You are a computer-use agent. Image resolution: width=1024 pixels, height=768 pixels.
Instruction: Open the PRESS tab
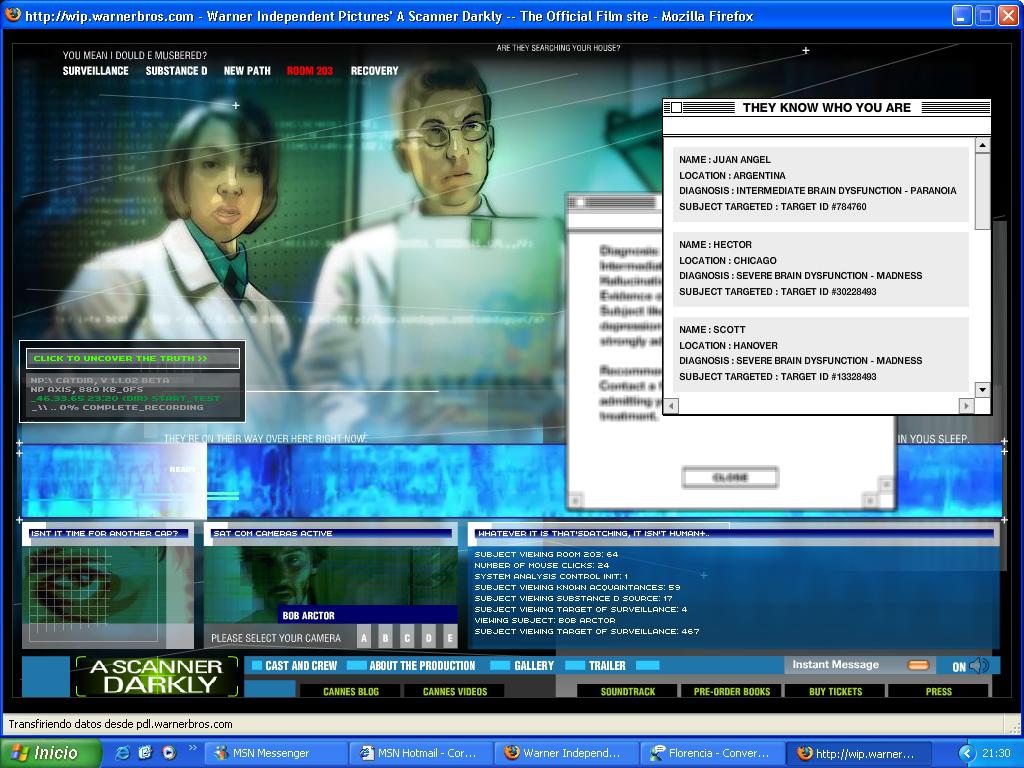(938, 691)
